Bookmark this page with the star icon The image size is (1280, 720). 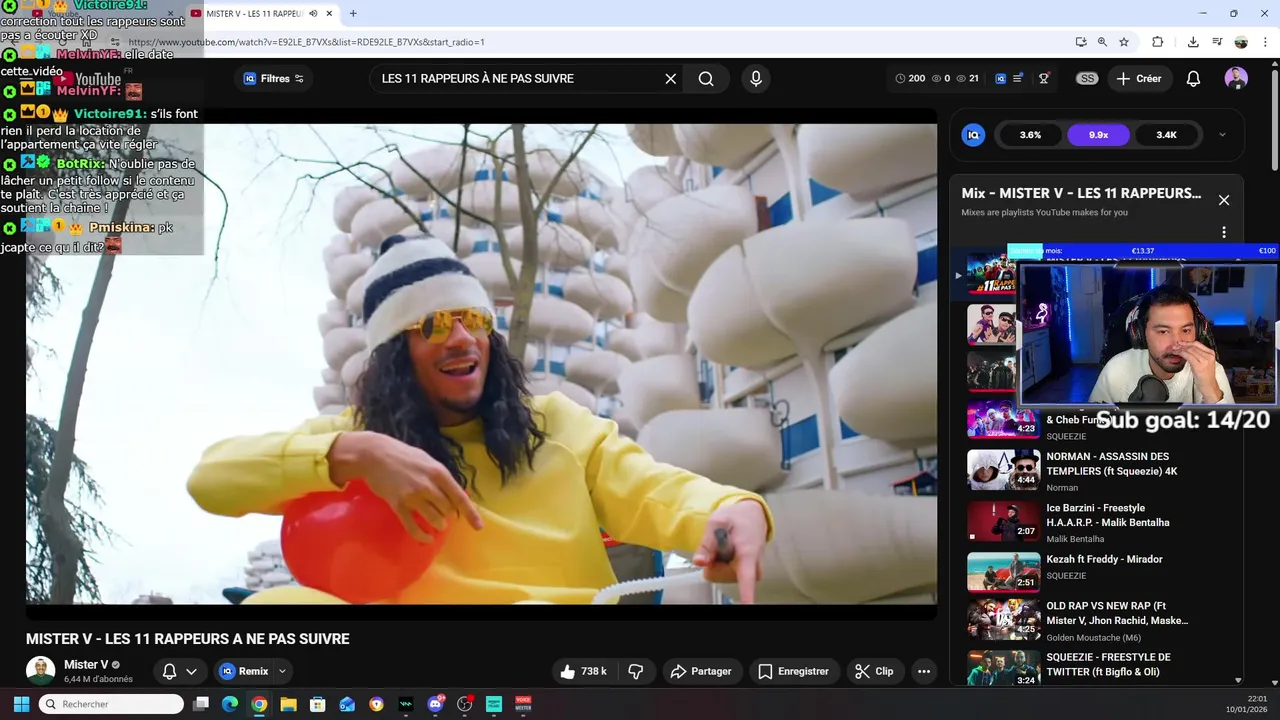[x=1124, y=42]
